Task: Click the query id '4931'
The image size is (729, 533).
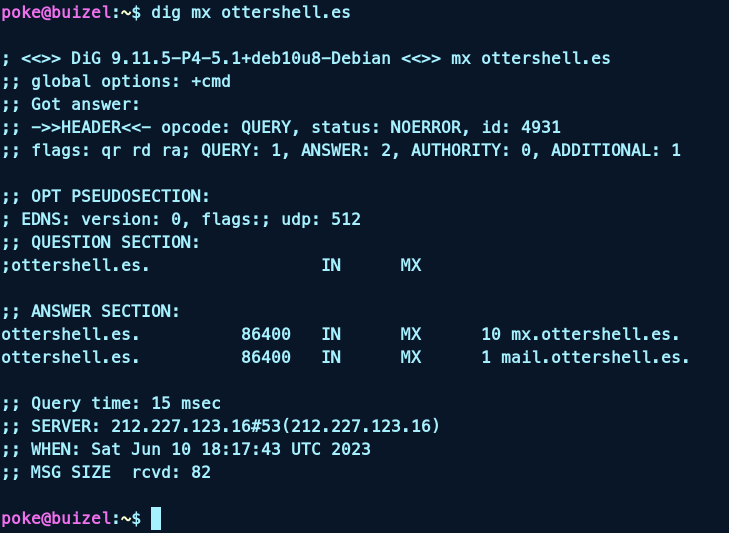Action: click(x=540, y=127)
